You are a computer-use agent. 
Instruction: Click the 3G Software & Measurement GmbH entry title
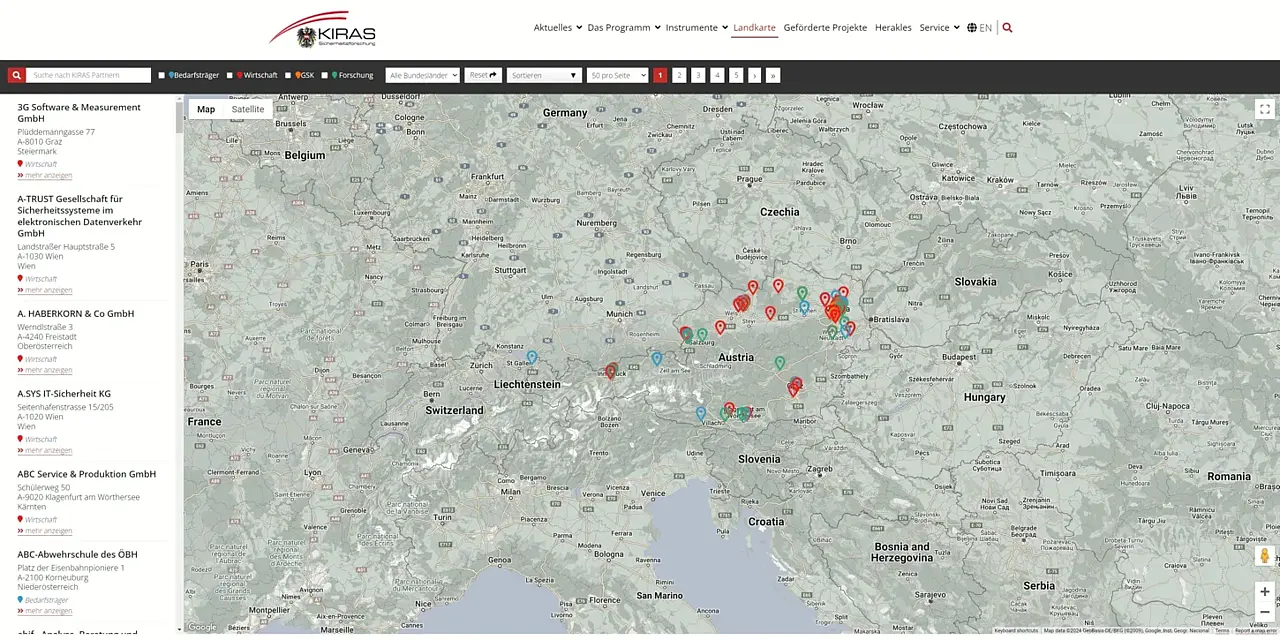coord(79,113)
